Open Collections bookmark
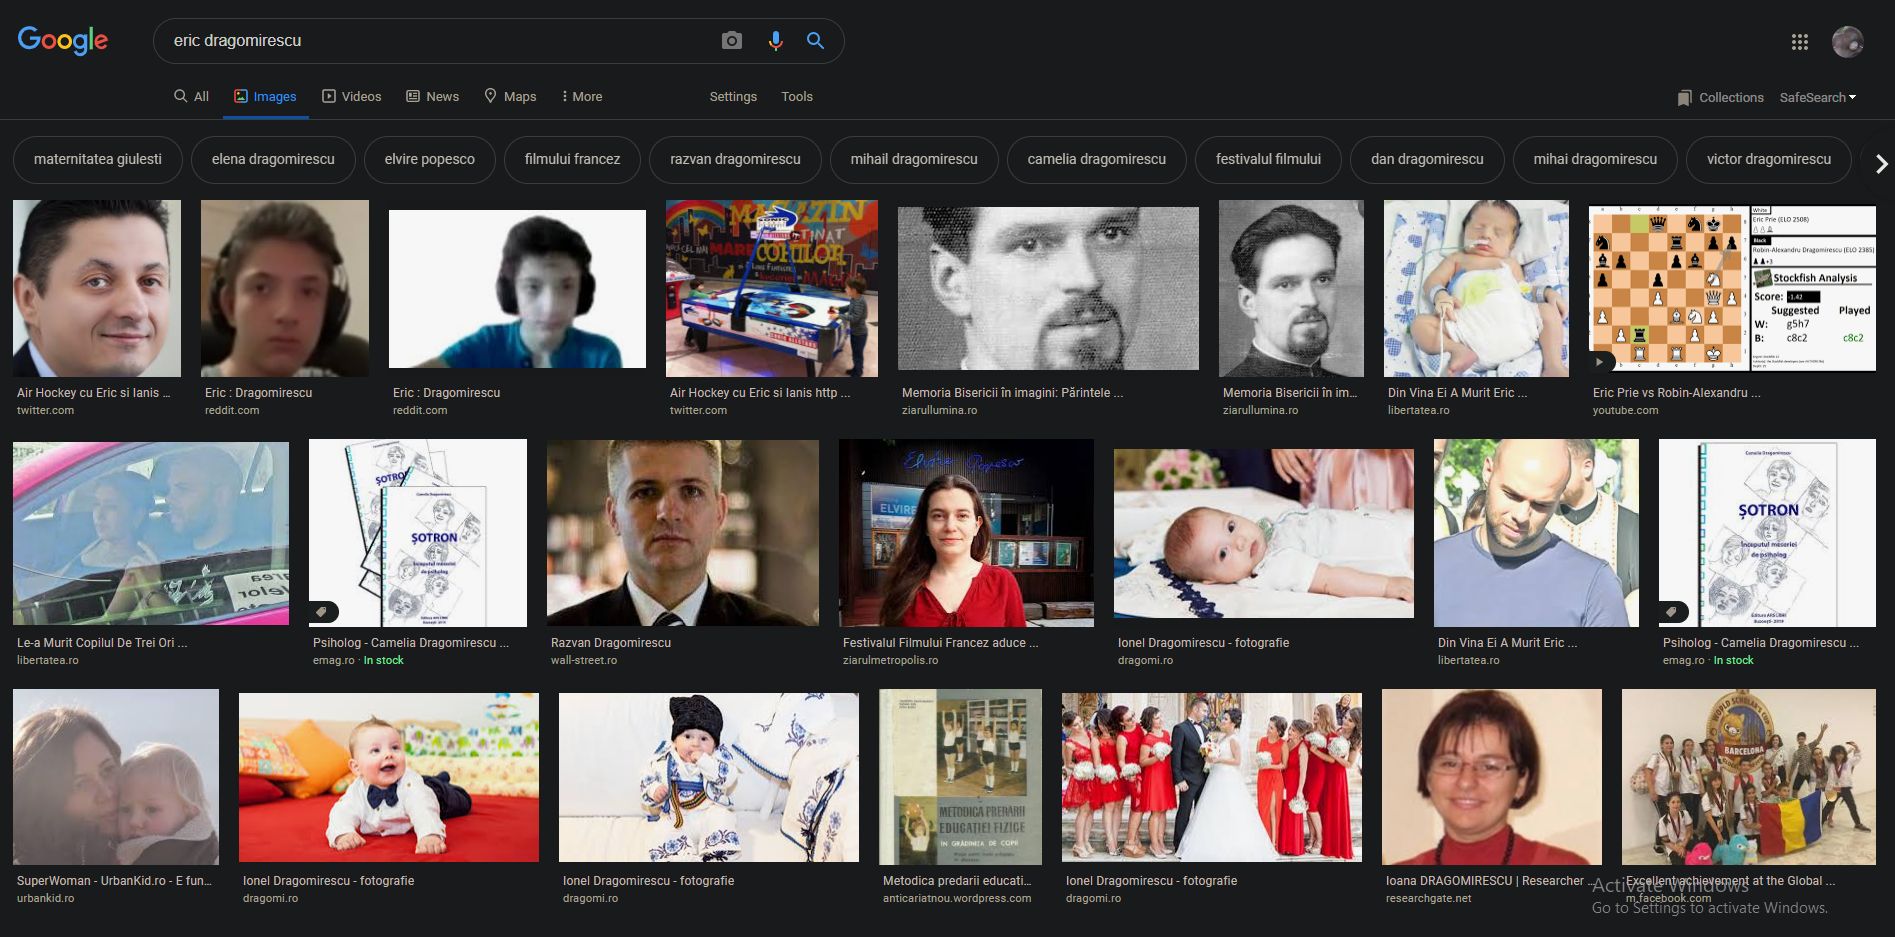The width and height of the screenshot is (1895, 937). pos(1720,97)
